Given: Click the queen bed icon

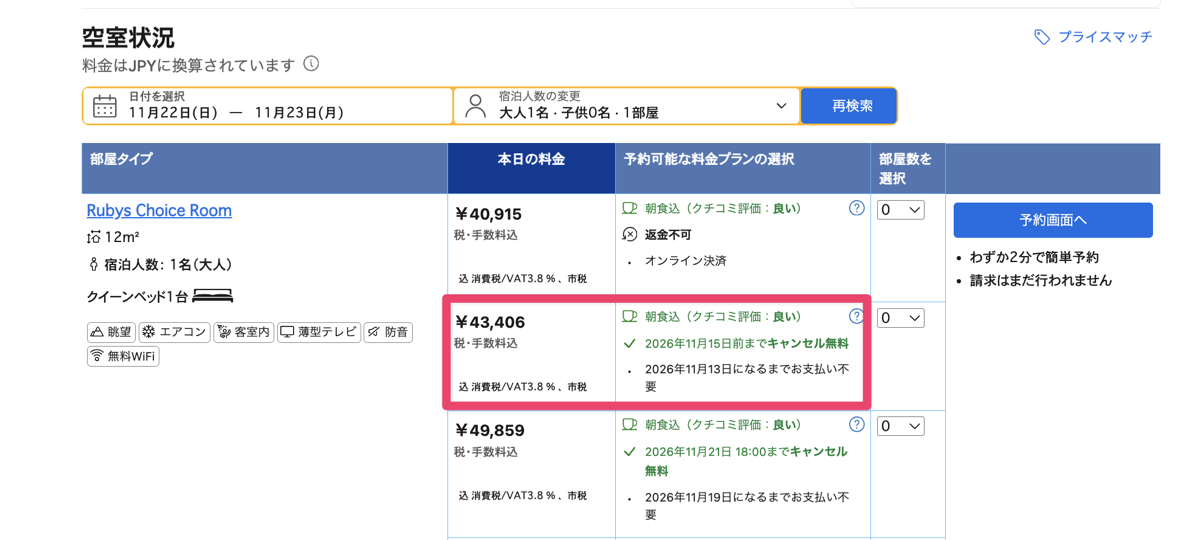Looking at the screenshot, I should (213, 296).
